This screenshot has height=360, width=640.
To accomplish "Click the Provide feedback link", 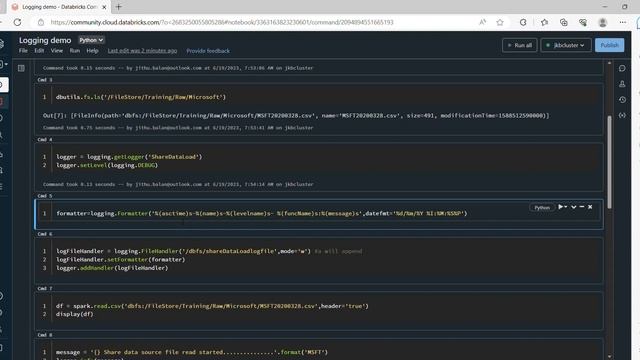I will coord(208,51).
